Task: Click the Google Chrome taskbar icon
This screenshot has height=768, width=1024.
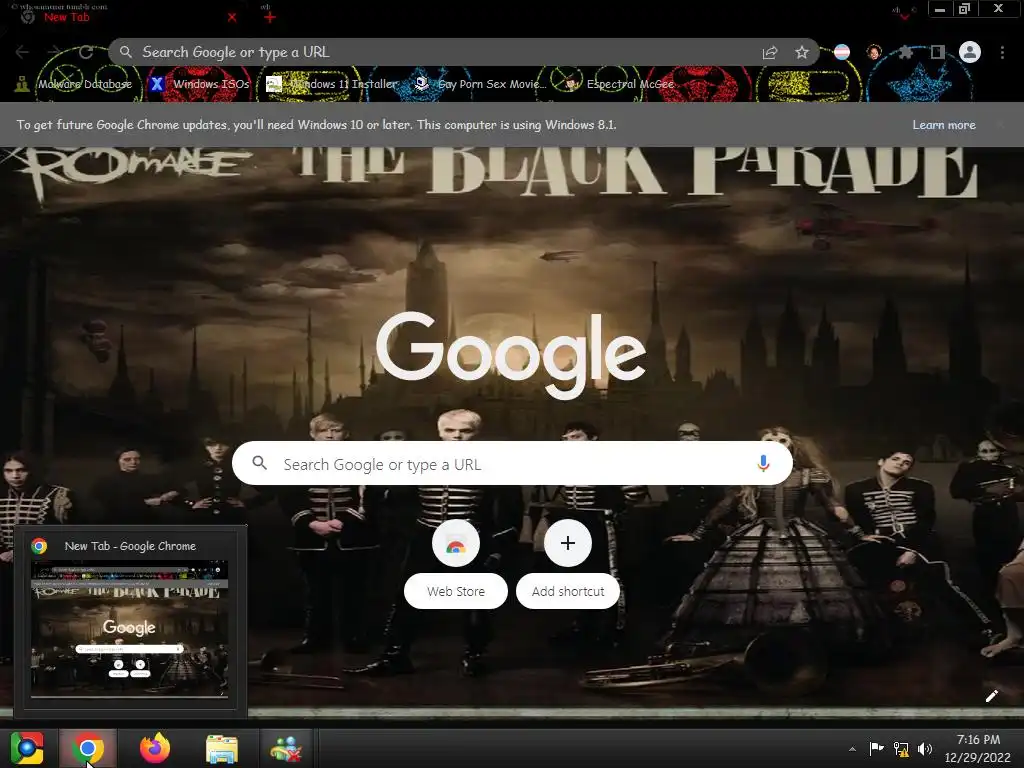Action: 88,748
